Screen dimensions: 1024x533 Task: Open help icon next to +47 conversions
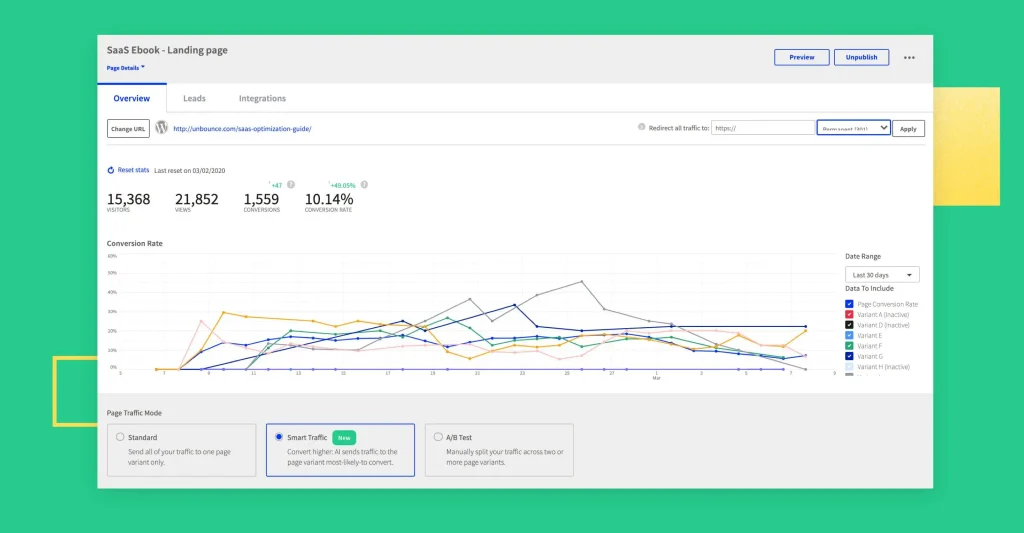pyautogui.click(x=291, y=185)
